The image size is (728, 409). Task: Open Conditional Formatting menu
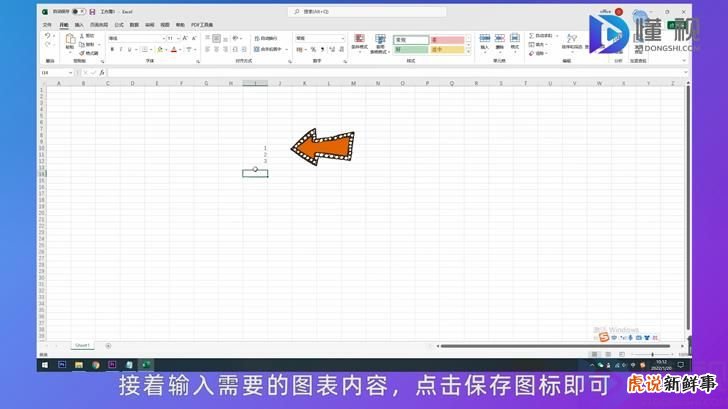359,43
